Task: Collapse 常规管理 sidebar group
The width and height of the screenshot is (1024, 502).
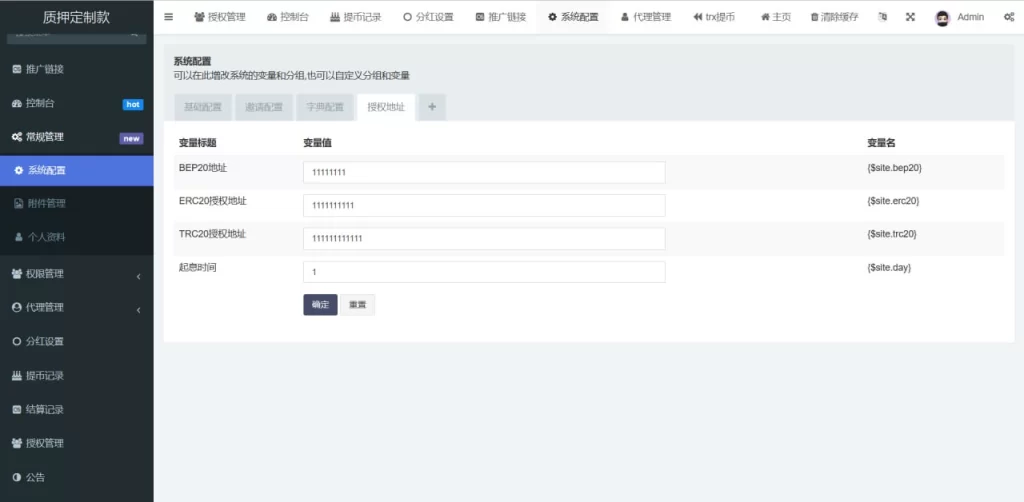Action: 76,137
